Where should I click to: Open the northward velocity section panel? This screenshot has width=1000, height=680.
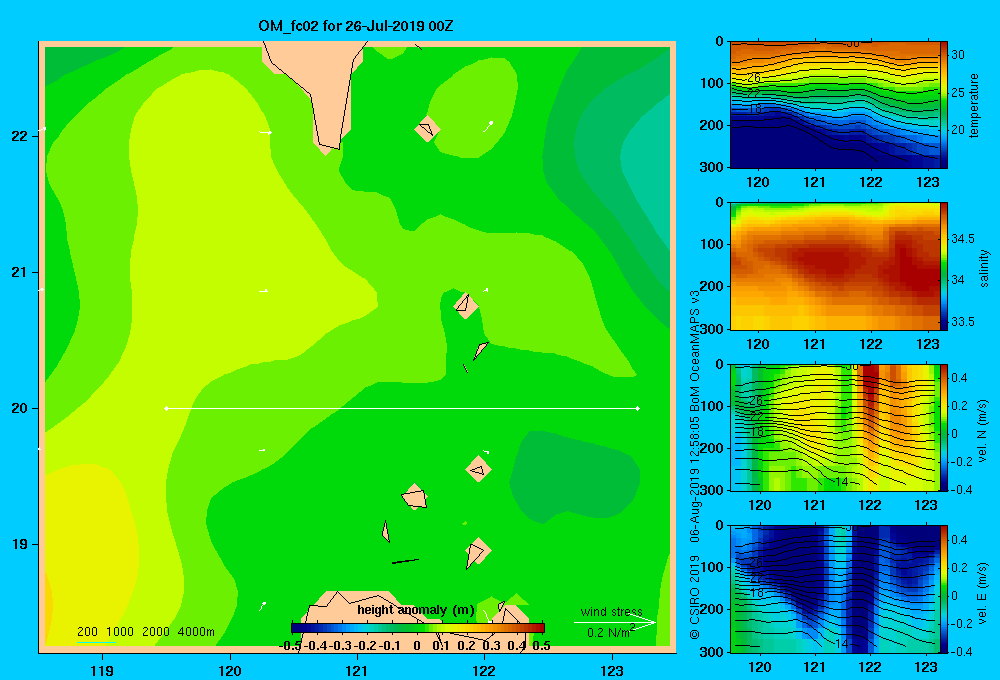[x=835, y=427]
